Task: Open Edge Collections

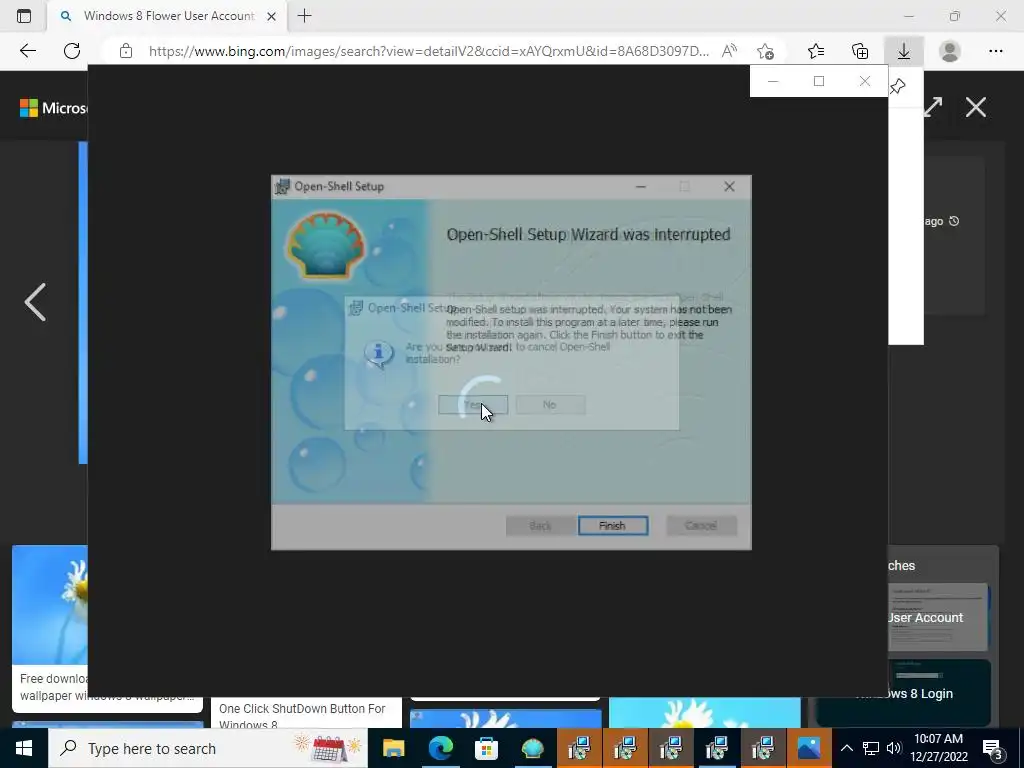Action: [860, 51]
